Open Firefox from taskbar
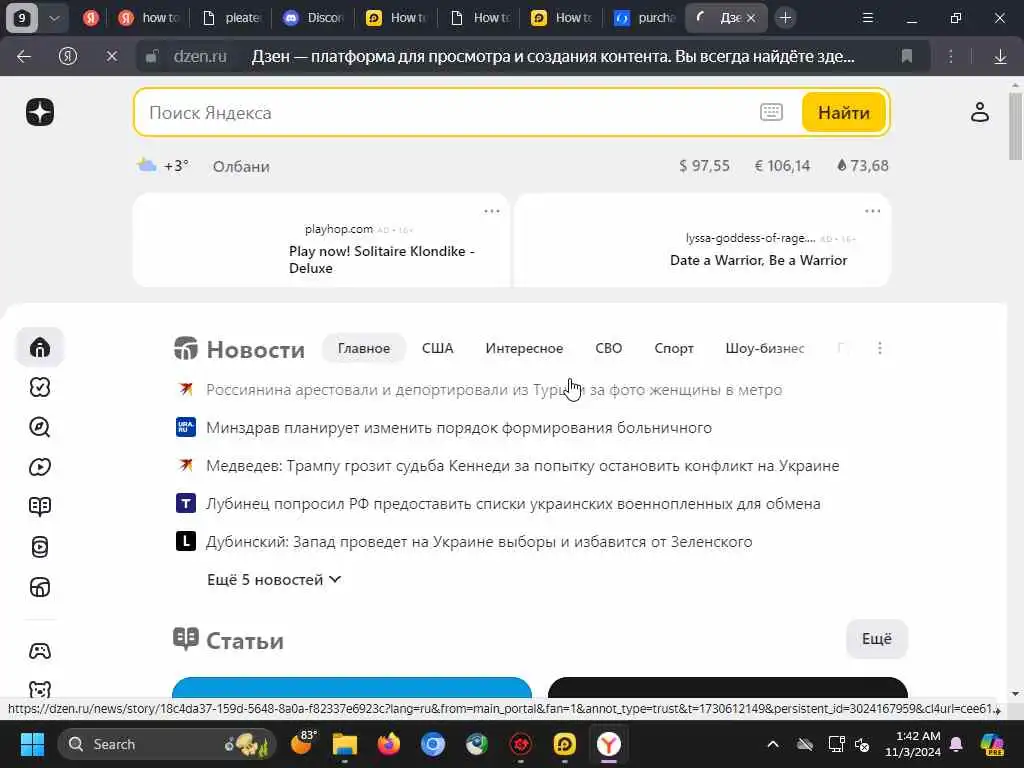The image size is (1024, 768). (389, 744)
